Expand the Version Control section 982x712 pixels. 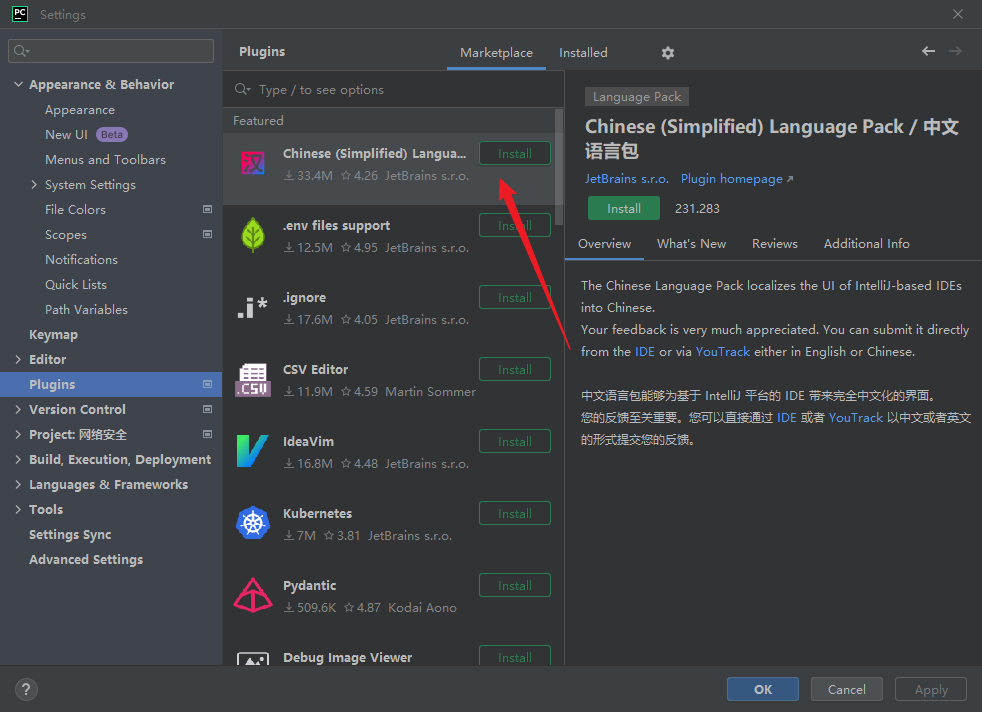(19, 410)
